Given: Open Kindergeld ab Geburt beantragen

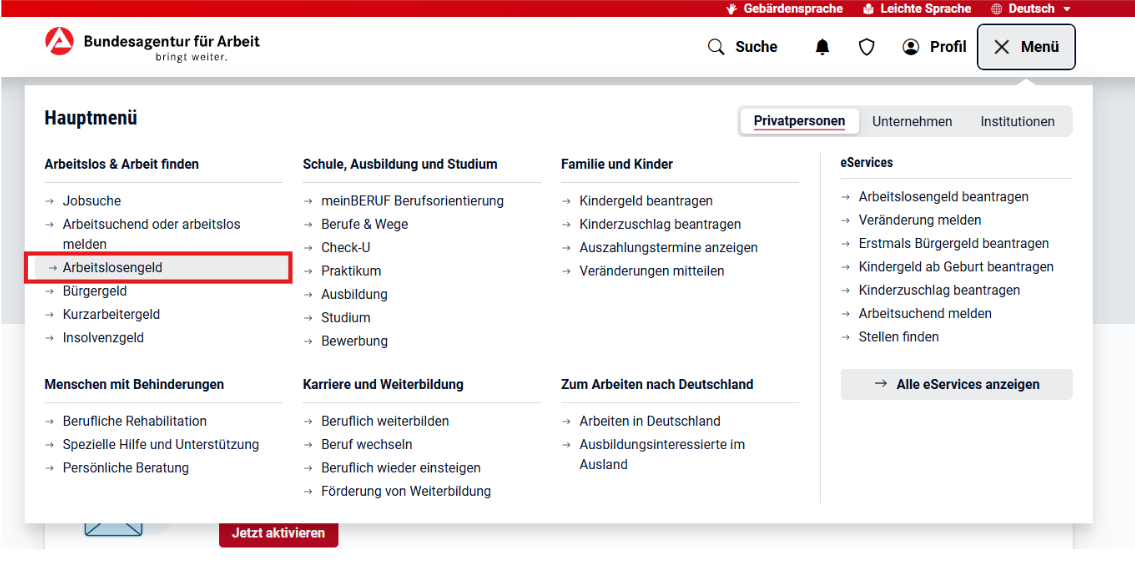Looking at the screenshot, I should tap(956, 266).
